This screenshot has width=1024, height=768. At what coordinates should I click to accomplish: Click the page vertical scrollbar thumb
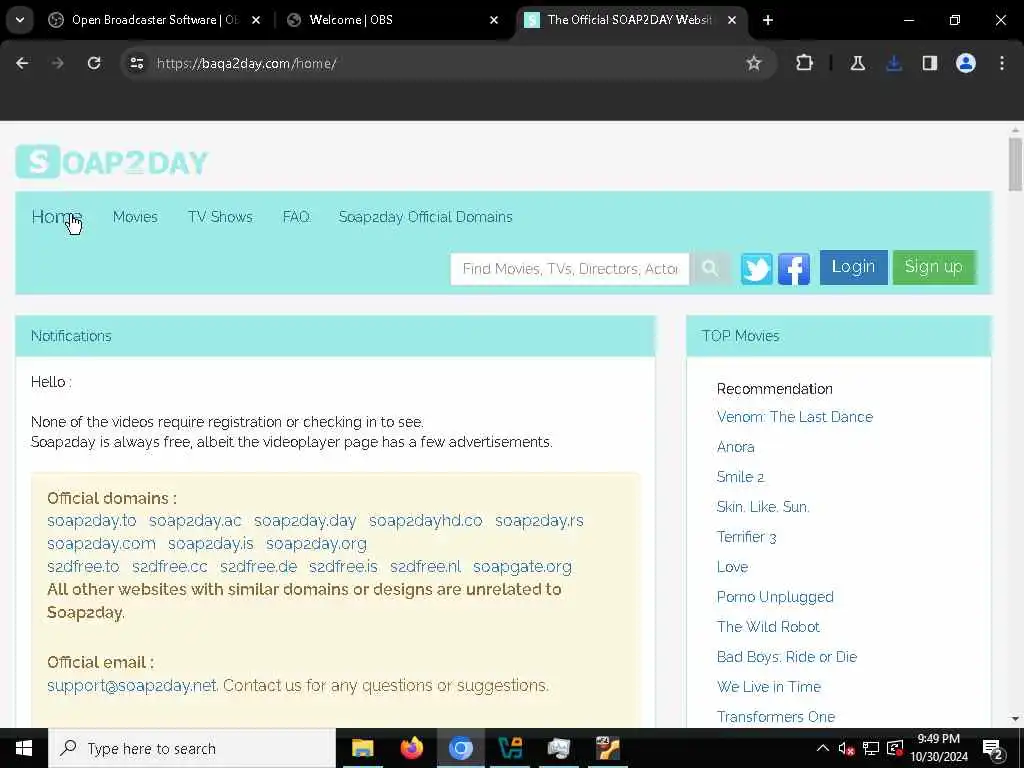pos(1014,164)
